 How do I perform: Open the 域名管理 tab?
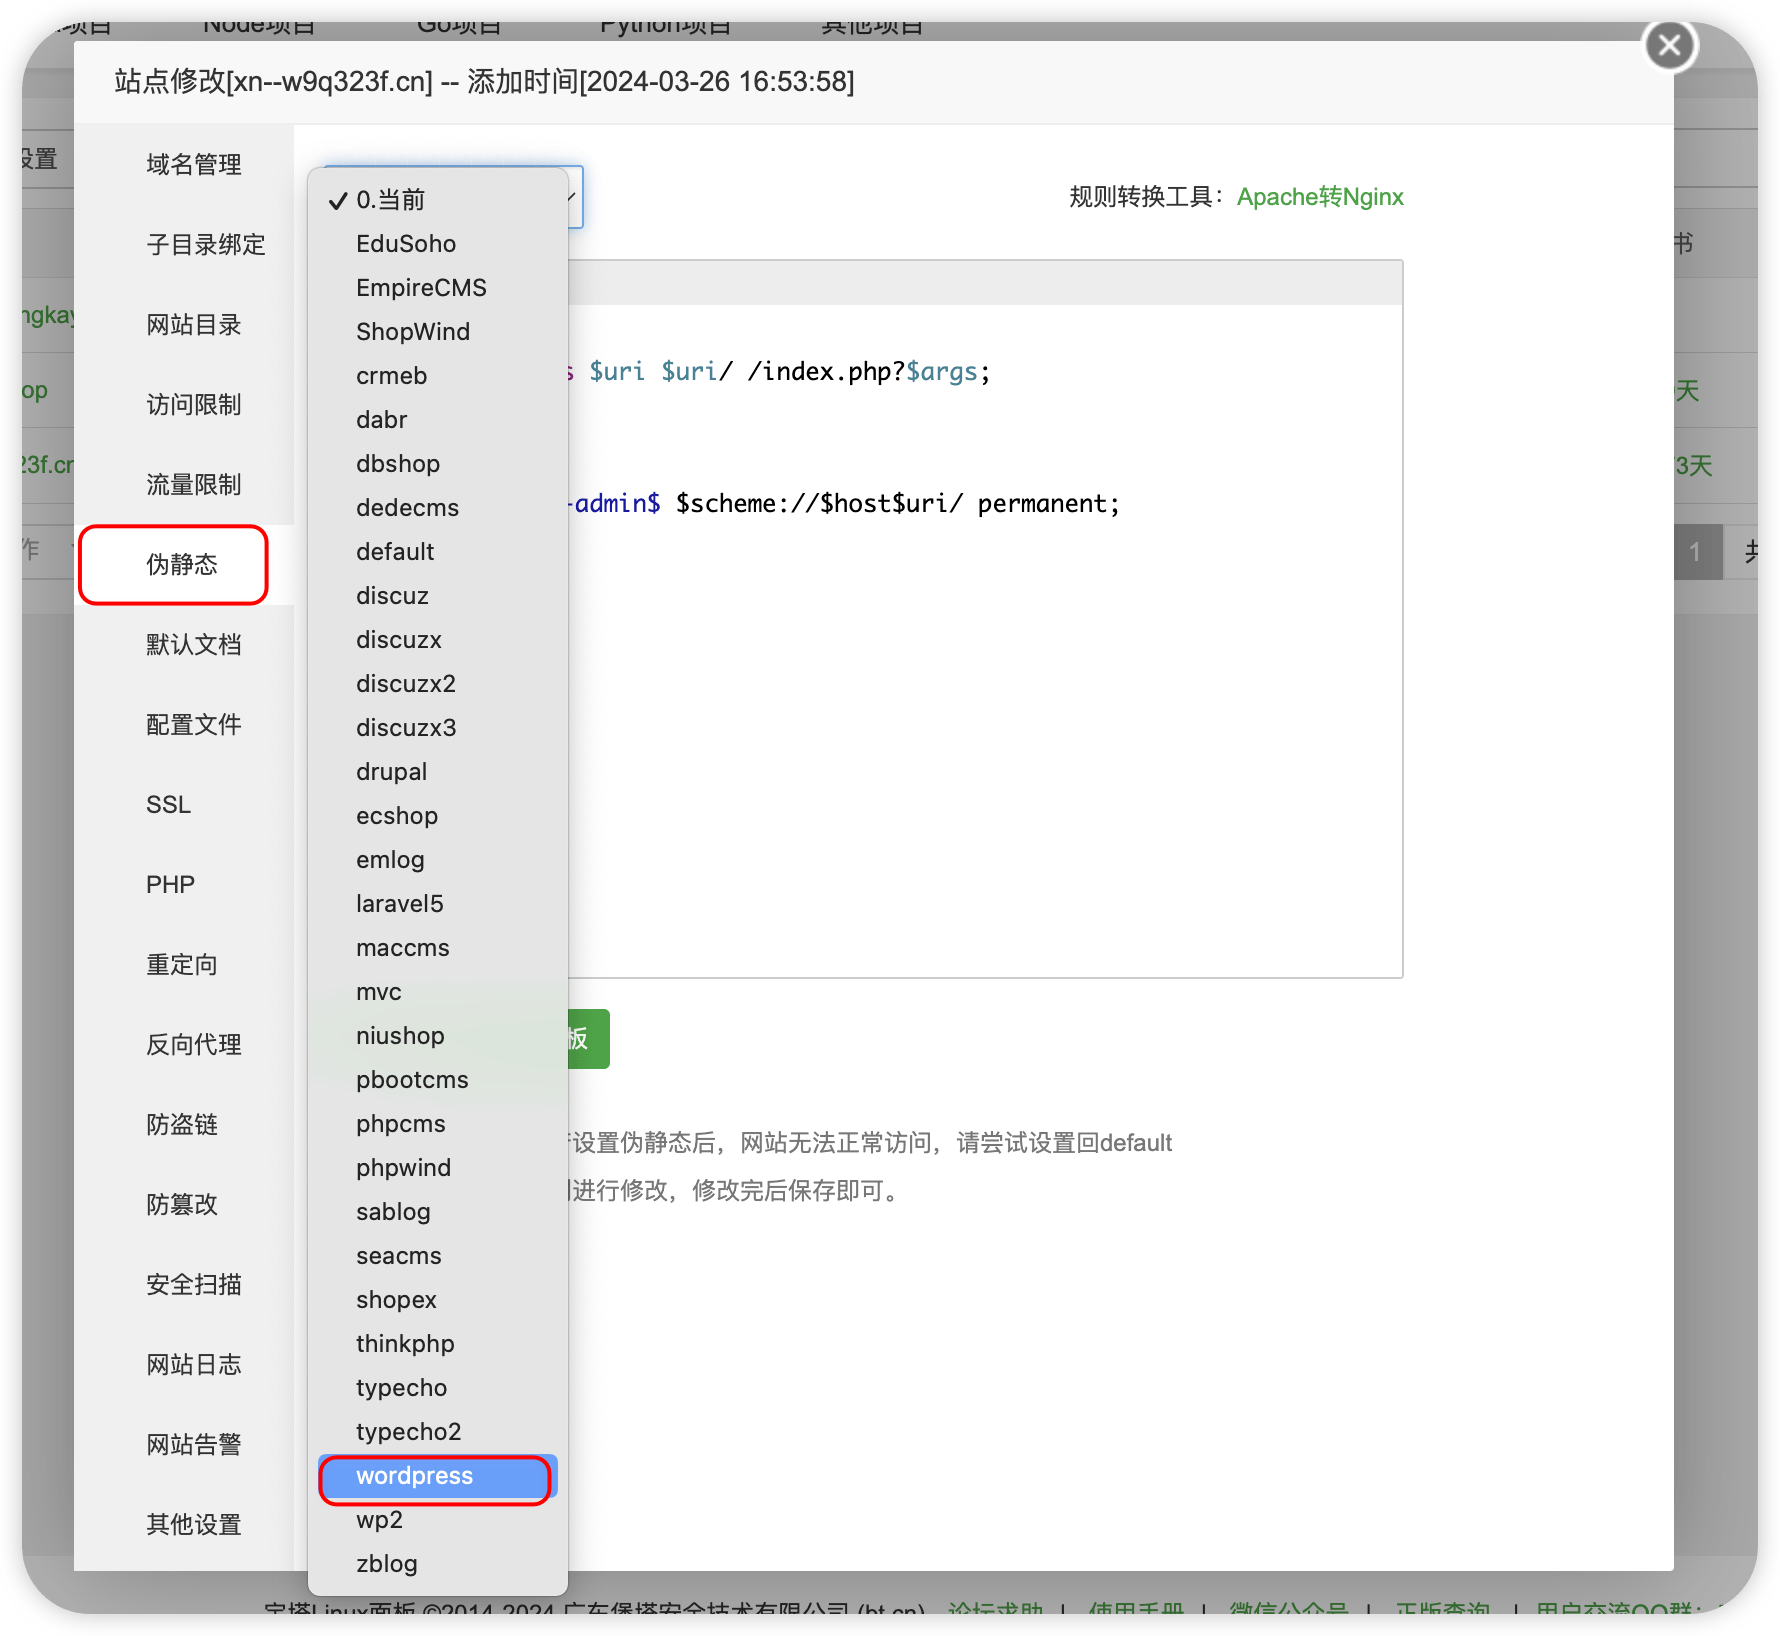[194, 165]
